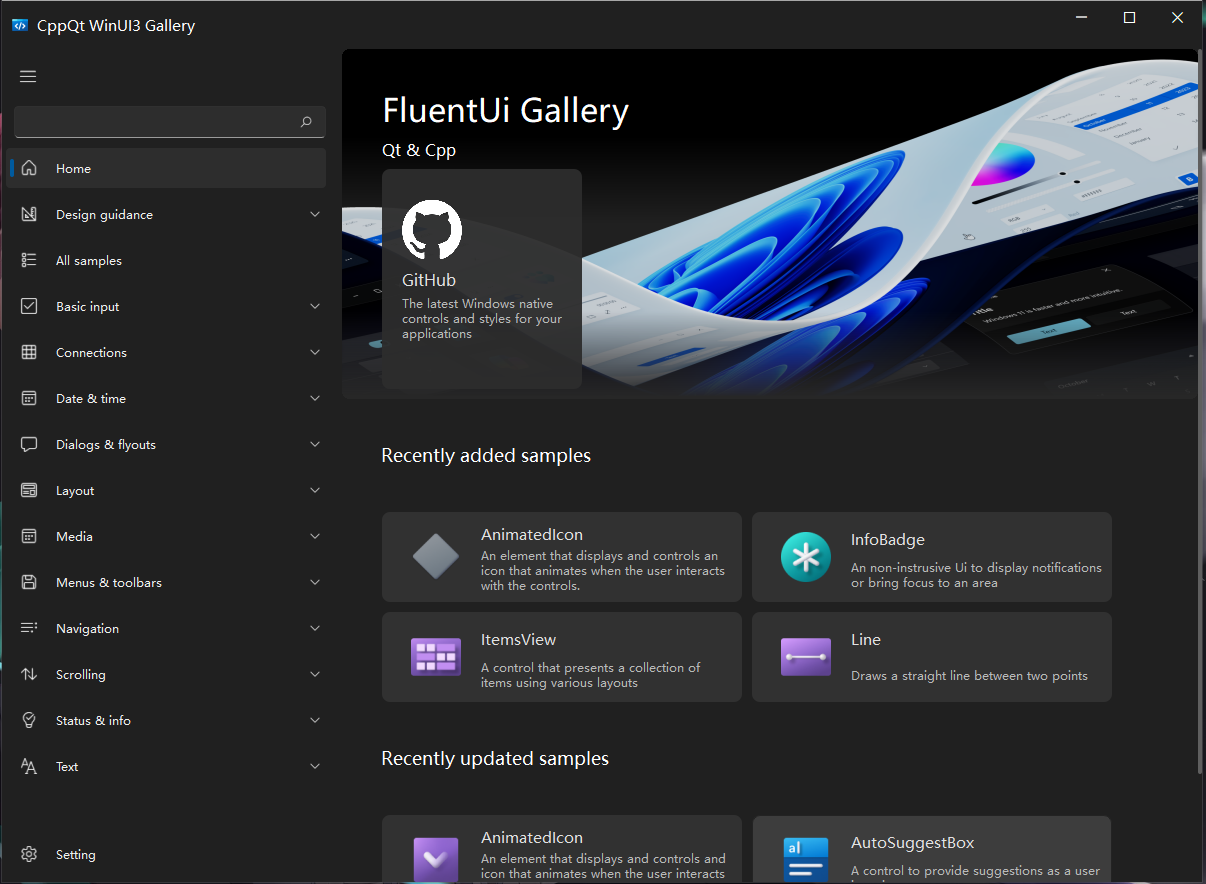
Task: Expand the Connections chevron
Action: 315,352
